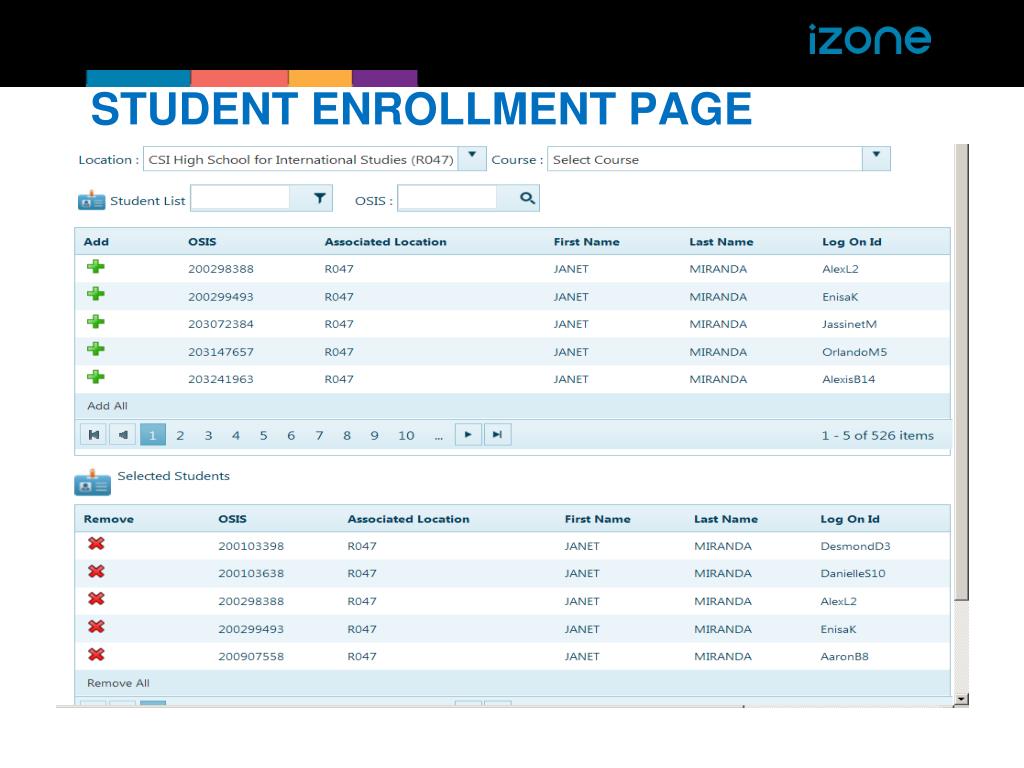Add student with OSIS 203072384
The height and width of the screenshot is (768, 1024).
tap(96, 321)
